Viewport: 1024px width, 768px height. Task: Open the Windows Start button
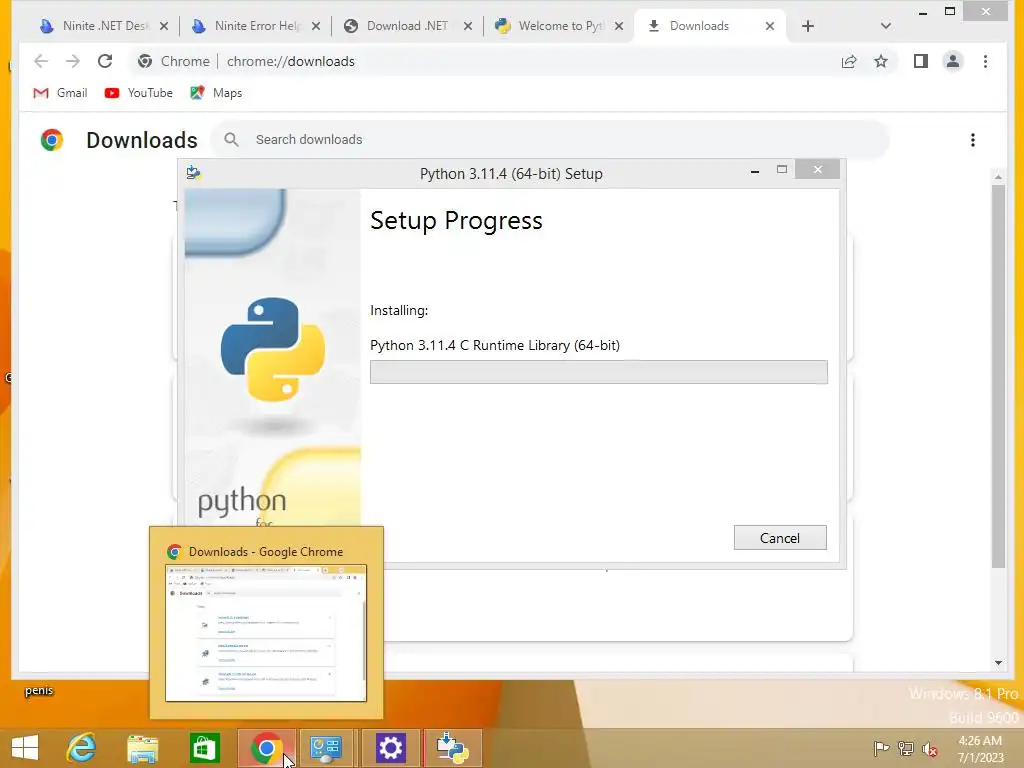point(25,748)
